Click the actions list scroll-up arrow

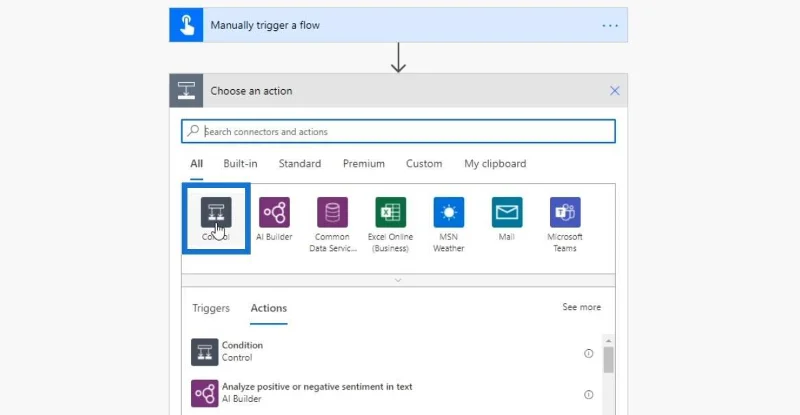point(608,340)
